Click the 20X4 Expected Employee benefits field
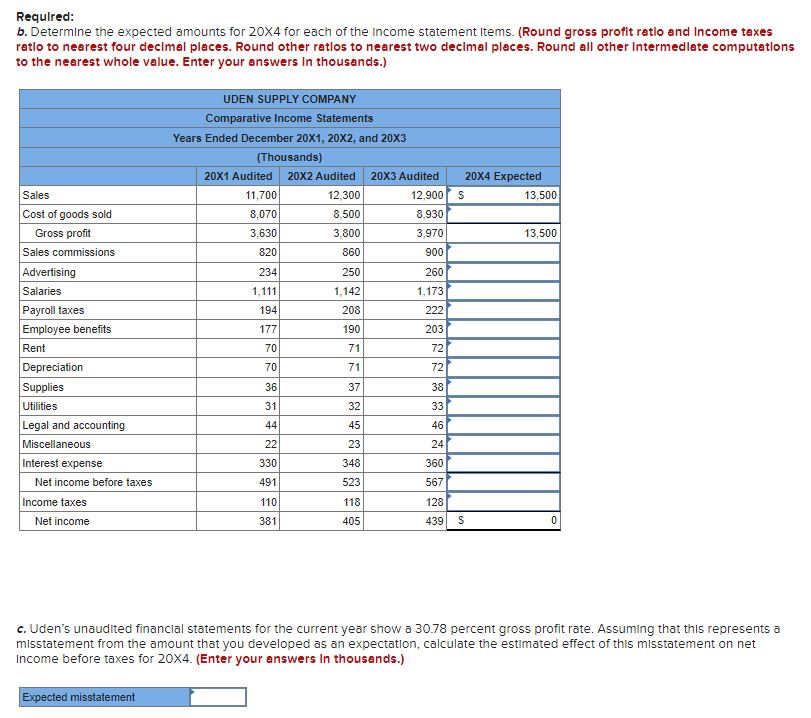The height and width of the screenshot is (718, 811). tap(503, 330)
